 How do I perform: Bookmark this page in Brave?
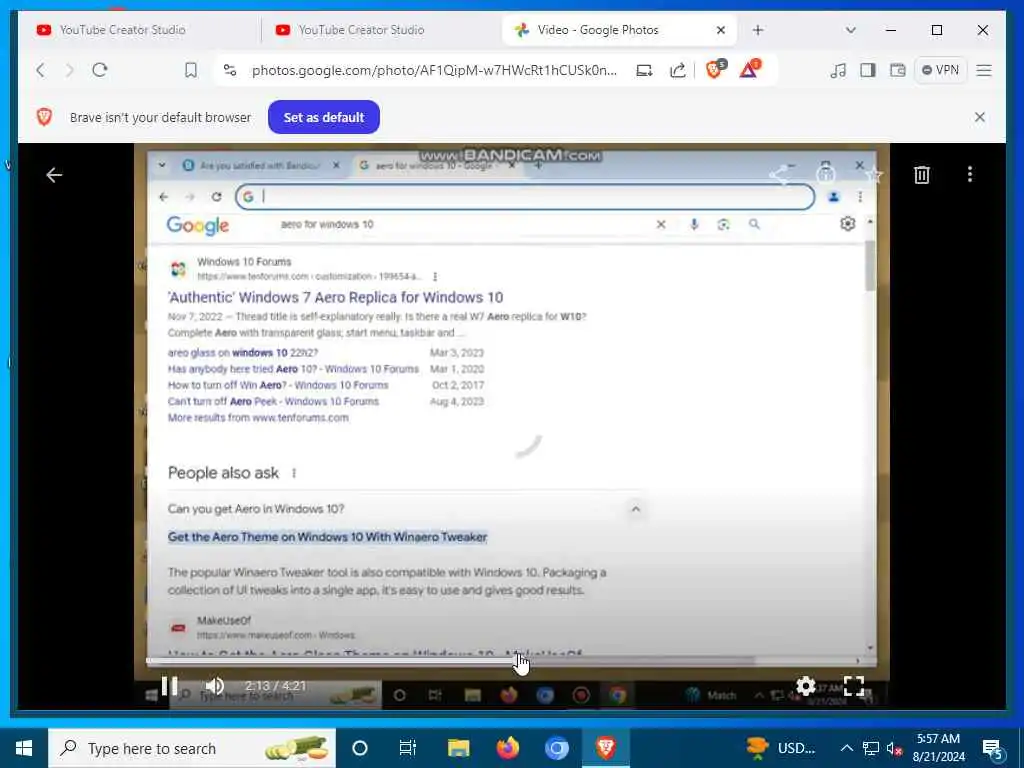click(x=191, y=70)
